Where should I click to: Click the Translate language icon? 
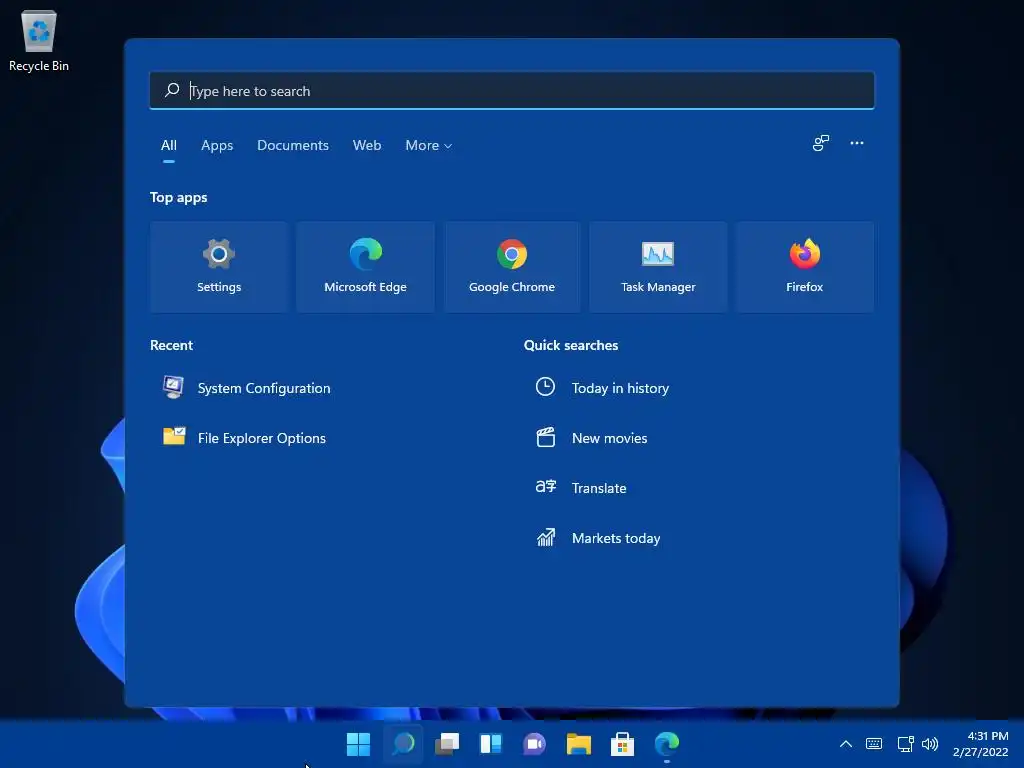click(545, 487)
